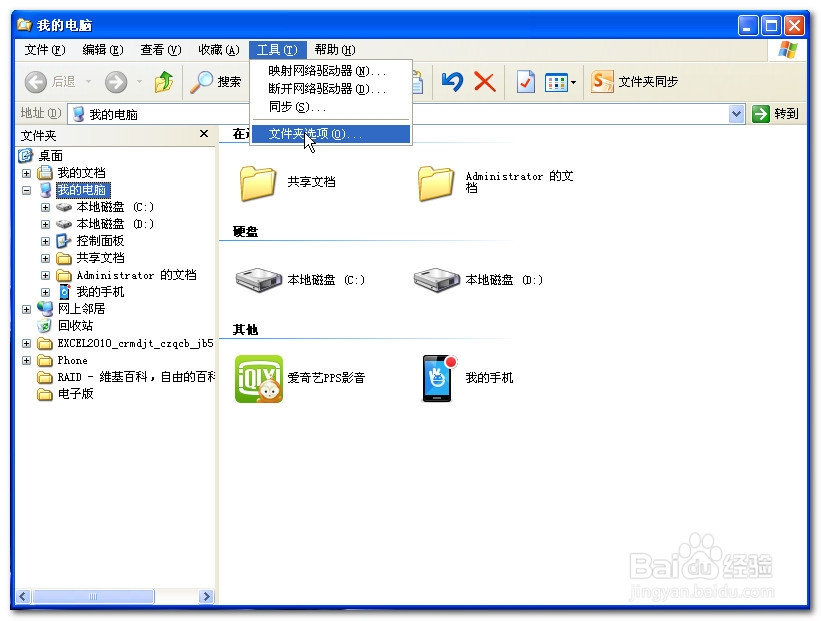This screenshot has height=621, width=821.
Task: Choose 映射网络驱动器(N)... menu entry
Action: (x=331, y=71)
